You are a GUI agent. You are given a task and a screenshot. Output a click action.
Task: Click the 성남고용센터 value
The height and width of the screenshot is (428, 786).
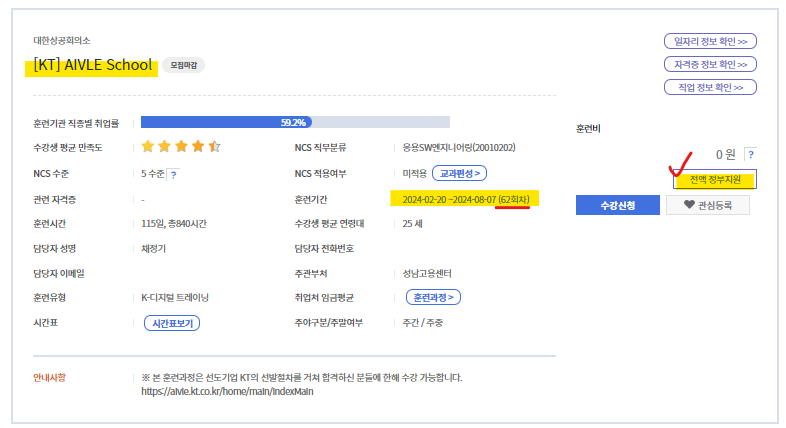(427, 274)
